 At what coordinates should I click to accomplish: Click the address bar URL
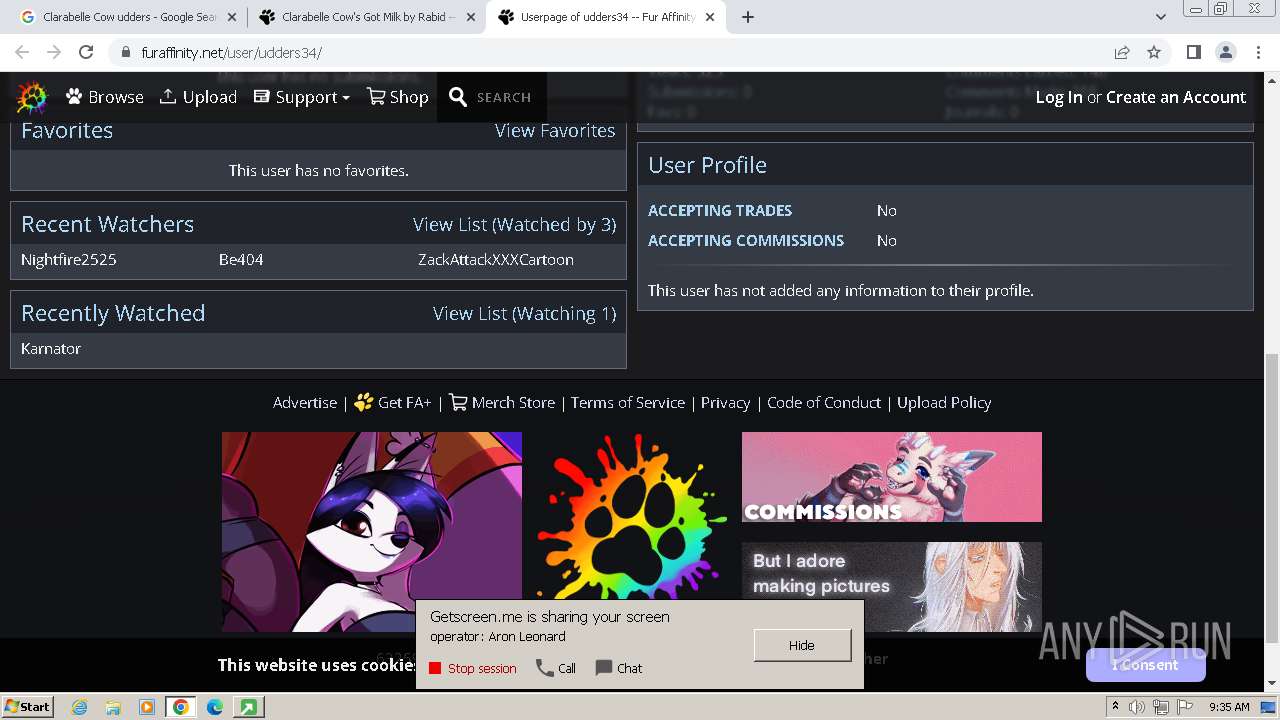[x=231, y=53]
